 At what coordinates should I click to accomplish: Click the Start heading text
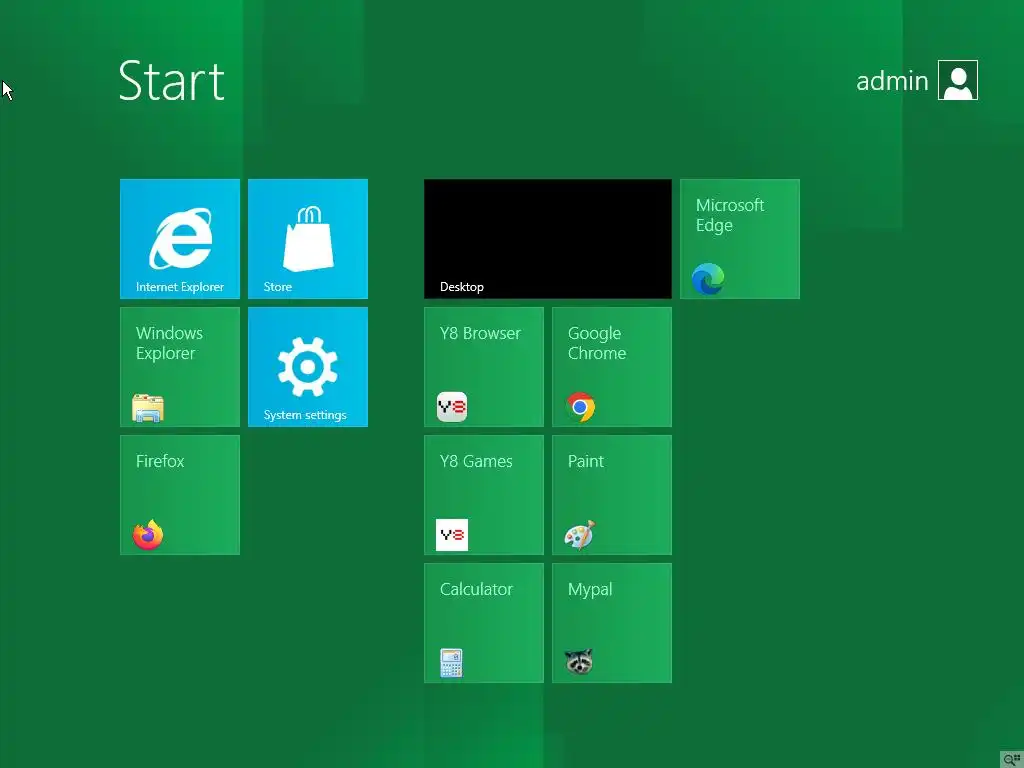[172, 81]
